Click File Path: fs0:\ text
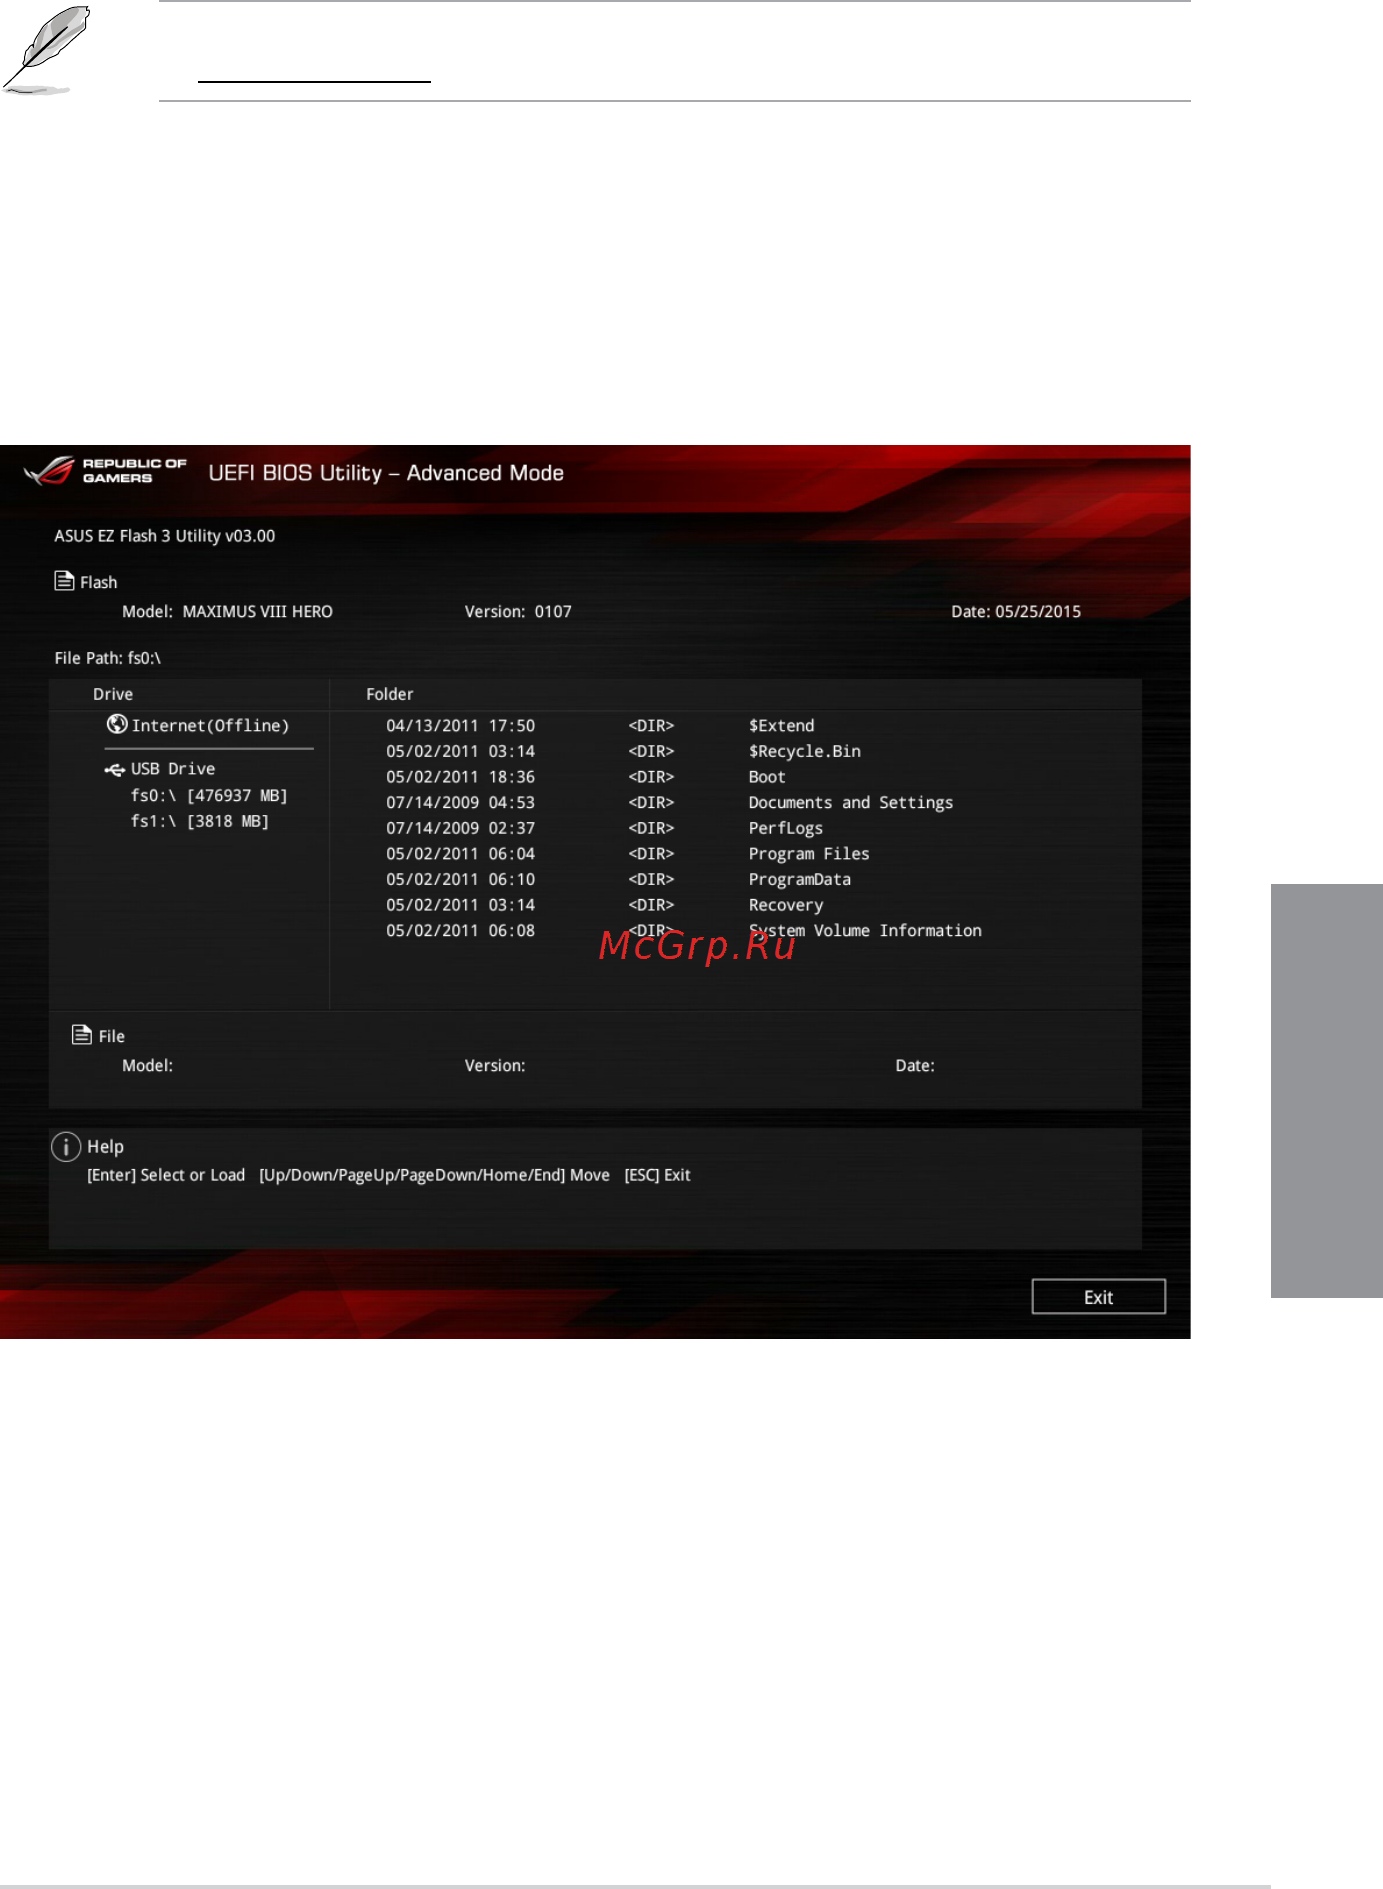Viewport: 1383px width, 1889px height. coord(108,658)
